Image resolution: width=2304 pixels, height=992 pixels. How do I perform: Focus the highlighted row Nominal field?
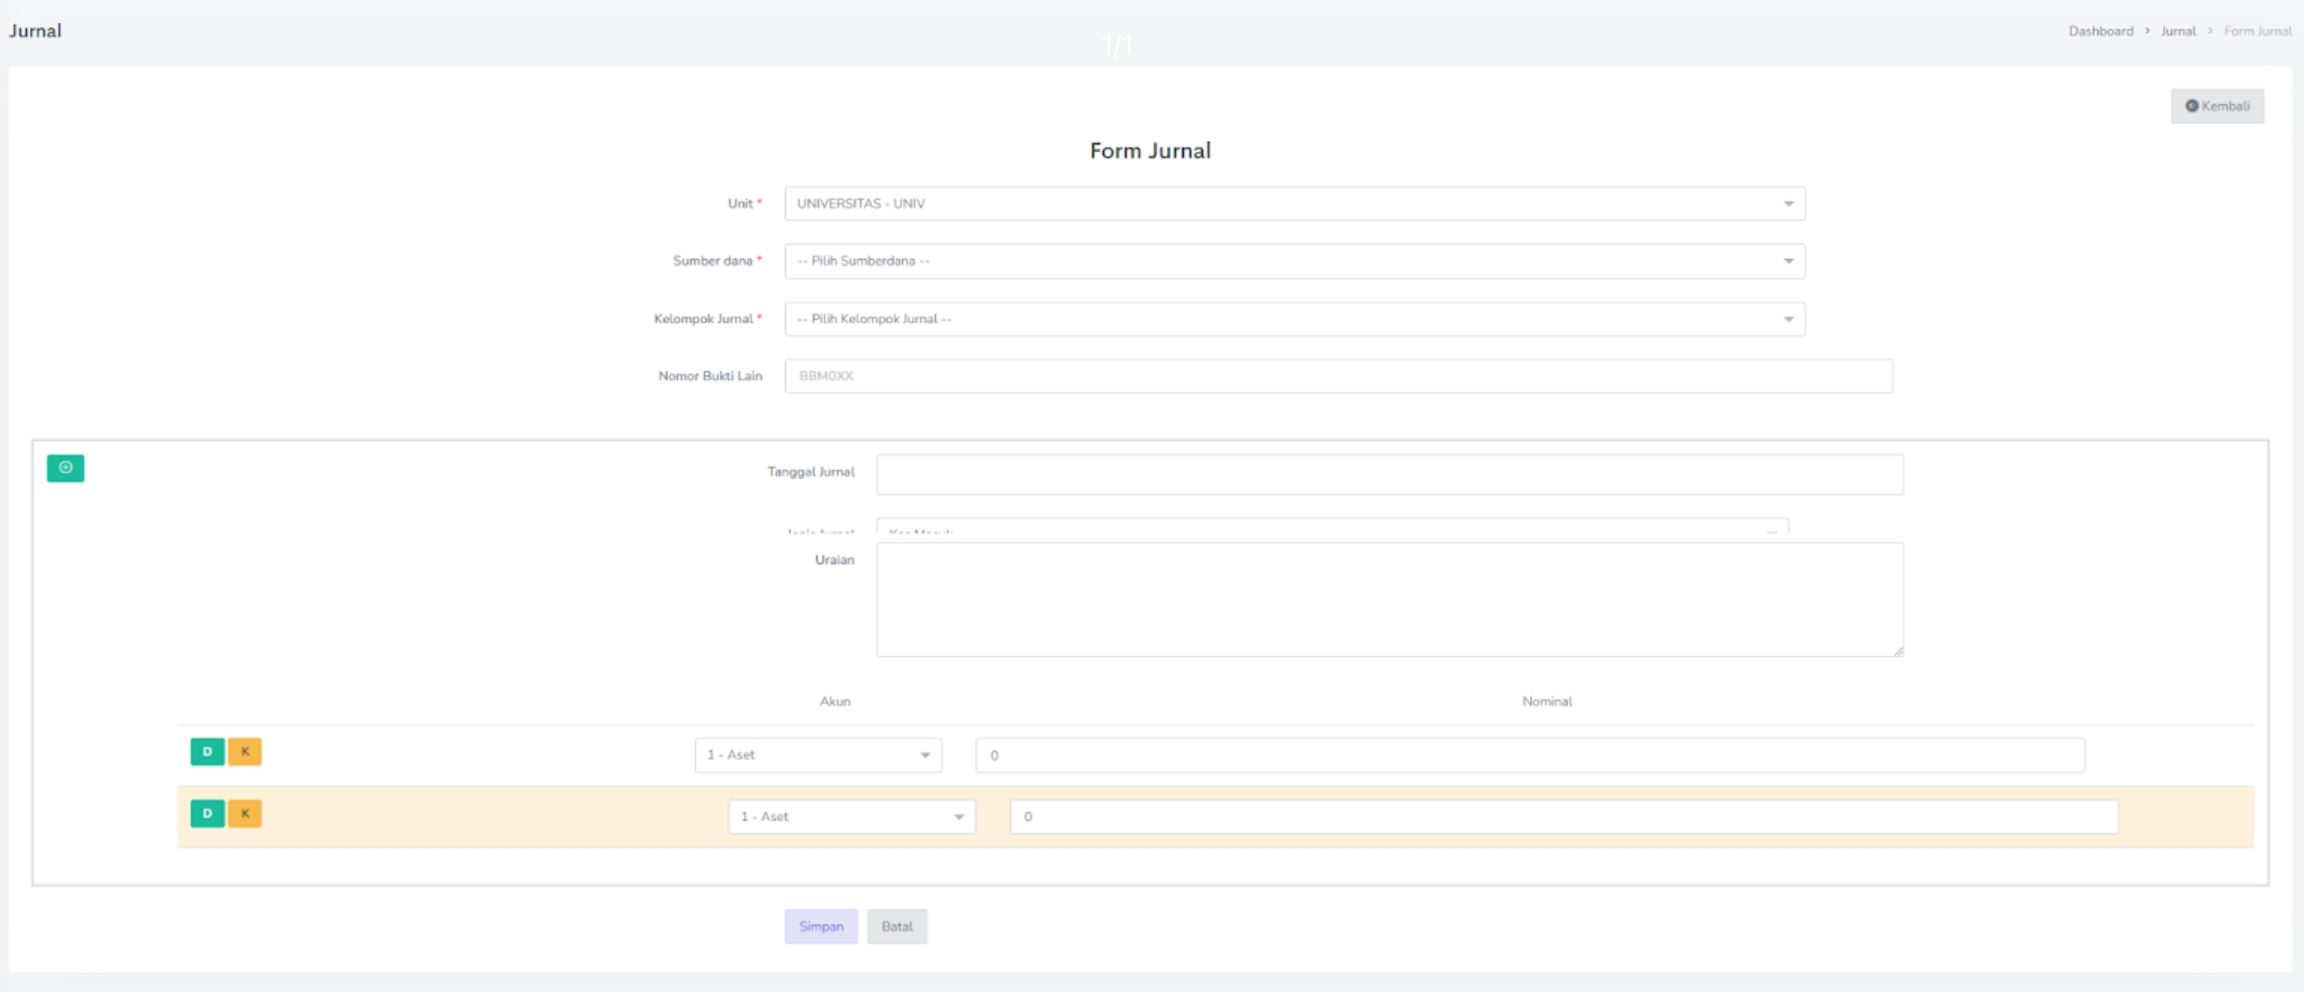(1563, 817)
